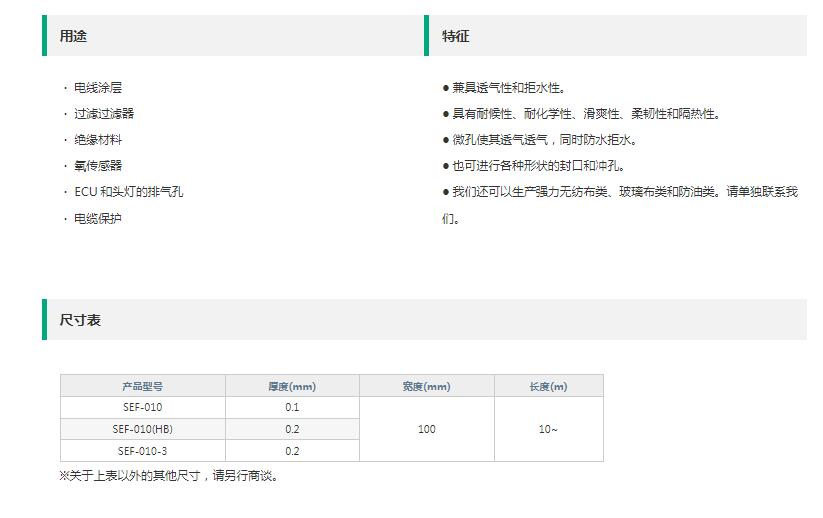Click the 宽度(mm) column header
This screenshot has height=518, width=823.
pos(427,386)
